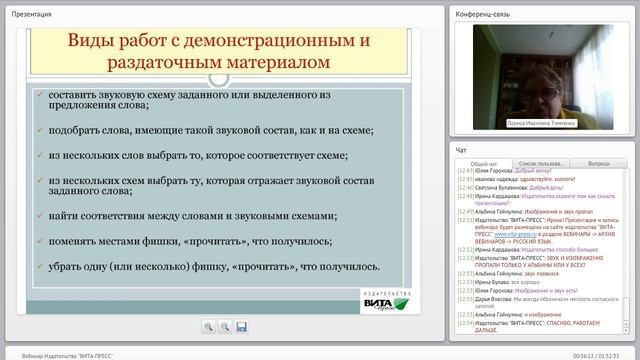Click the chat scrollbar down arrow
Screen dimensions: 640x360
(x=626, y=330)
